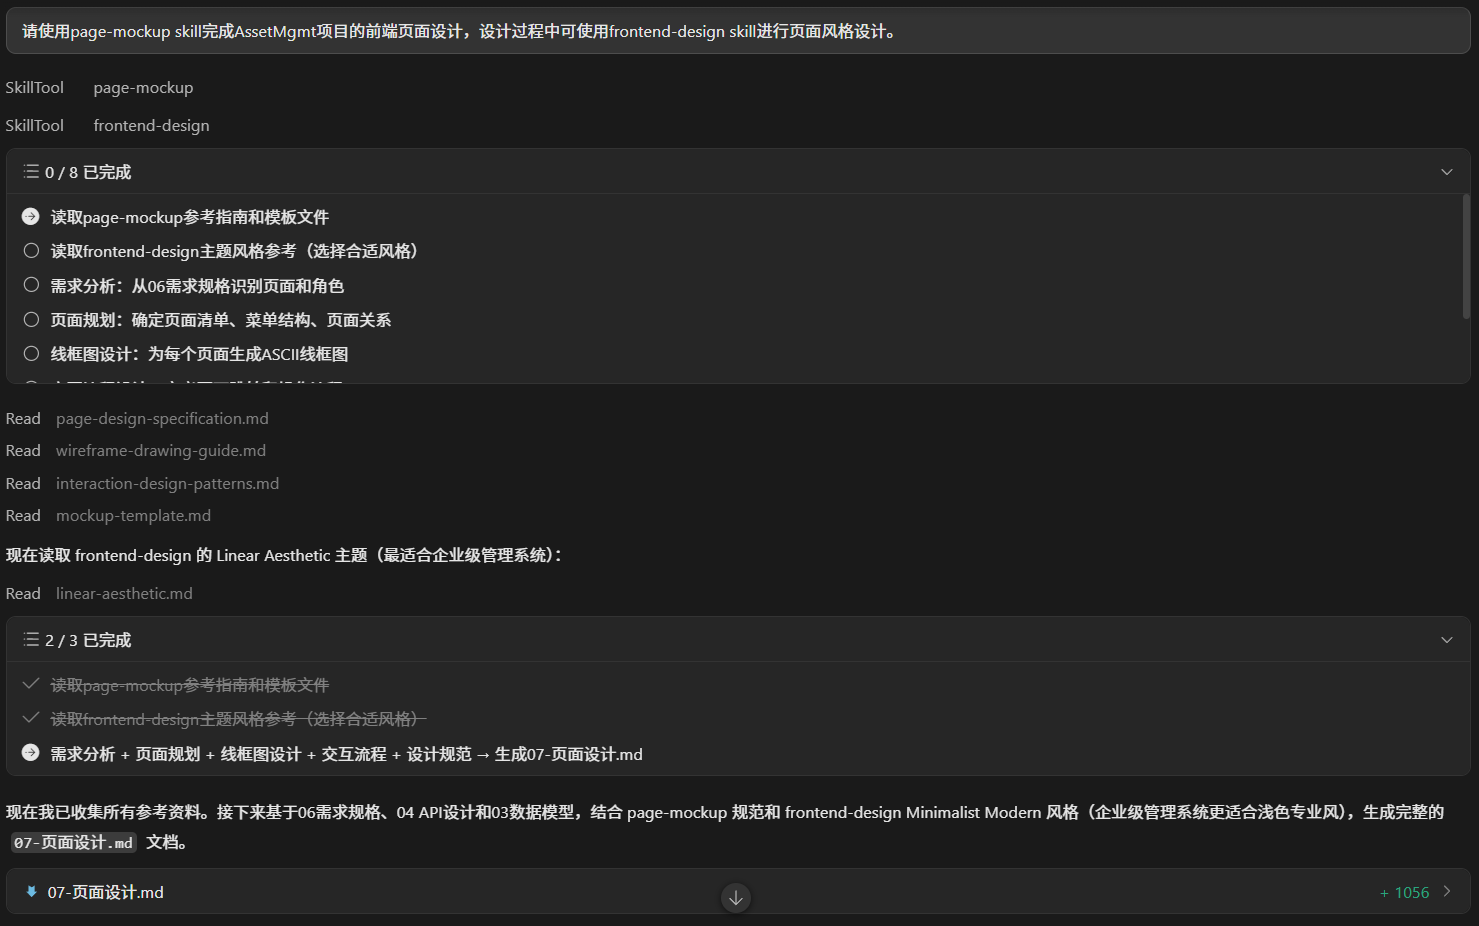The image size is (1479, 926).
Task: Click the scroll-to-bottom arrow button
Action: (736, 898)
